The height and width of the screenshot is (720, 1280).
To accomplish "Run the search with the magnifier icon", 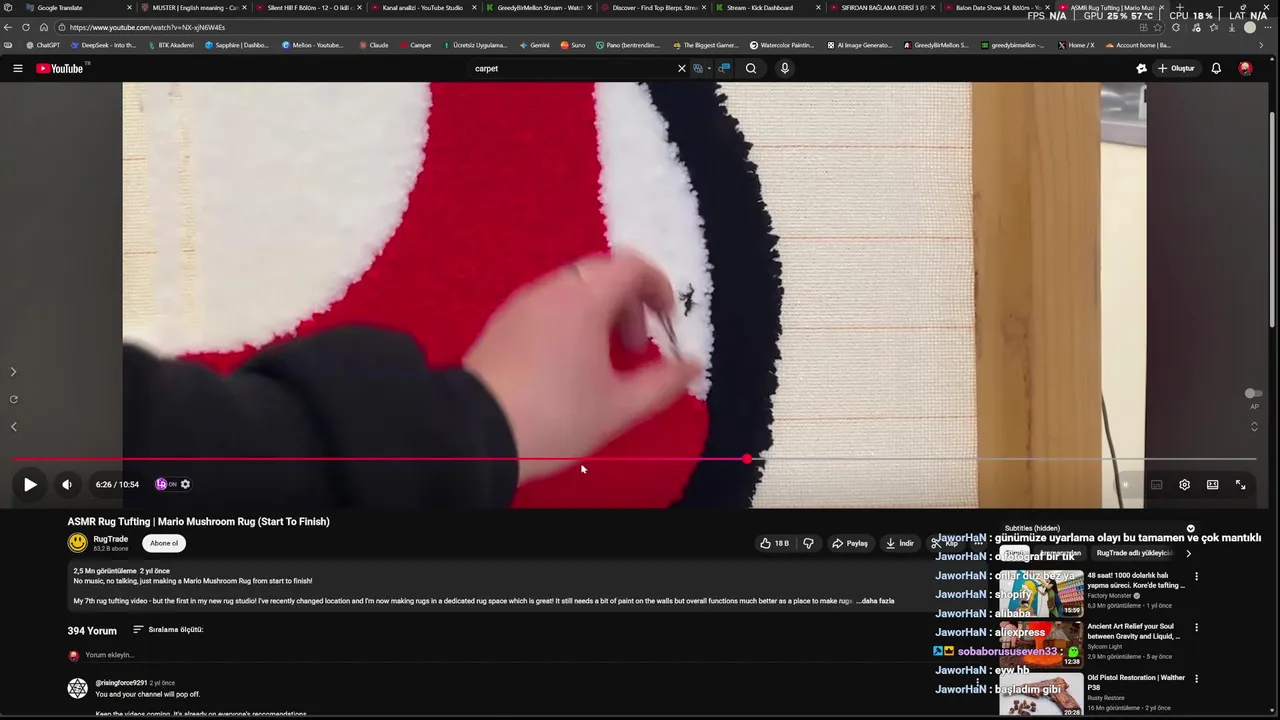I will (751, 68).
